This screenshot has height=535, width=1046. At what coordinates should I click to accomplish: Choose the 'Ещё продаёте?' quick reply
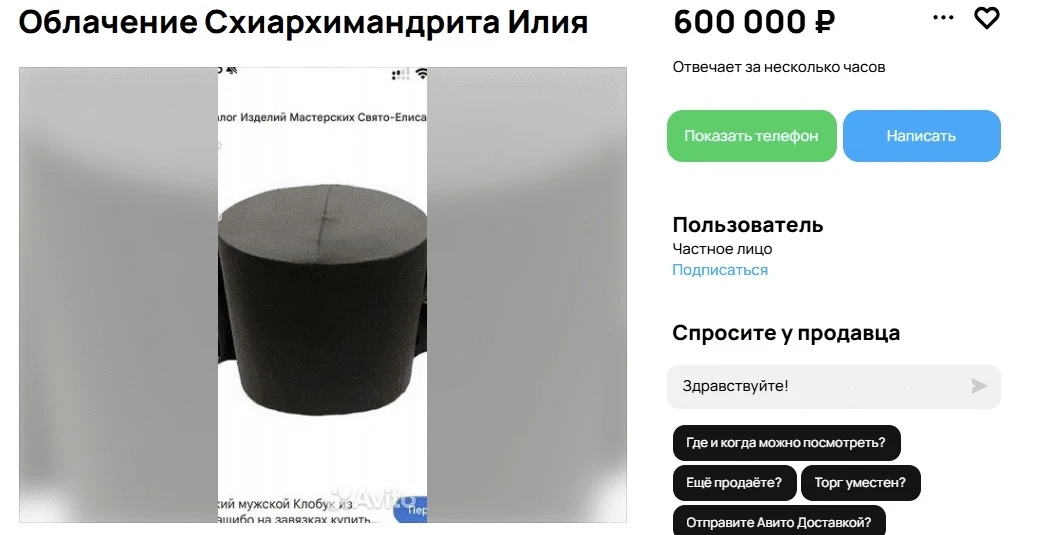(x=734, y=483)
